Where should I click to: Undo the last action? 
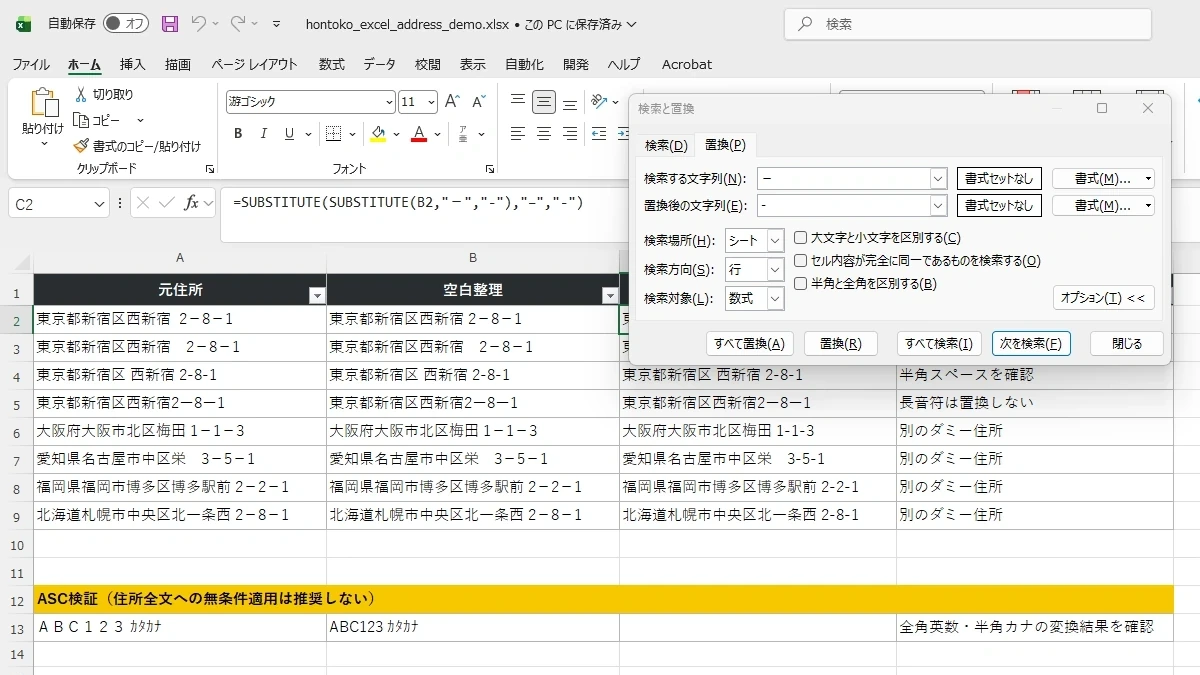tap(199, 23)
